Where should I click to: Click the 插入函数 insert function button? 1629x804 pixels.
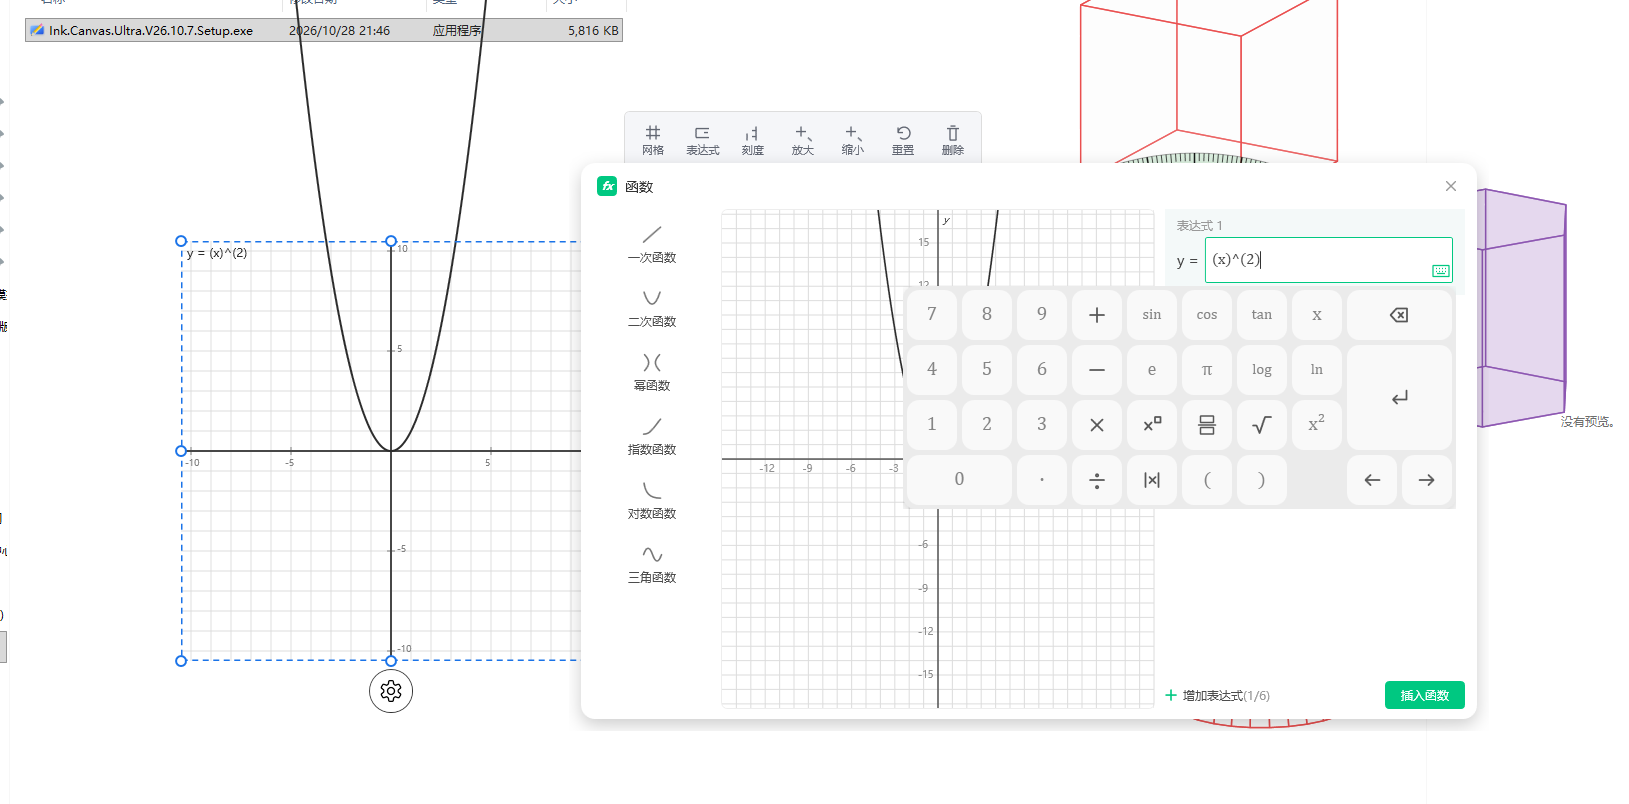click(1424, 695)
